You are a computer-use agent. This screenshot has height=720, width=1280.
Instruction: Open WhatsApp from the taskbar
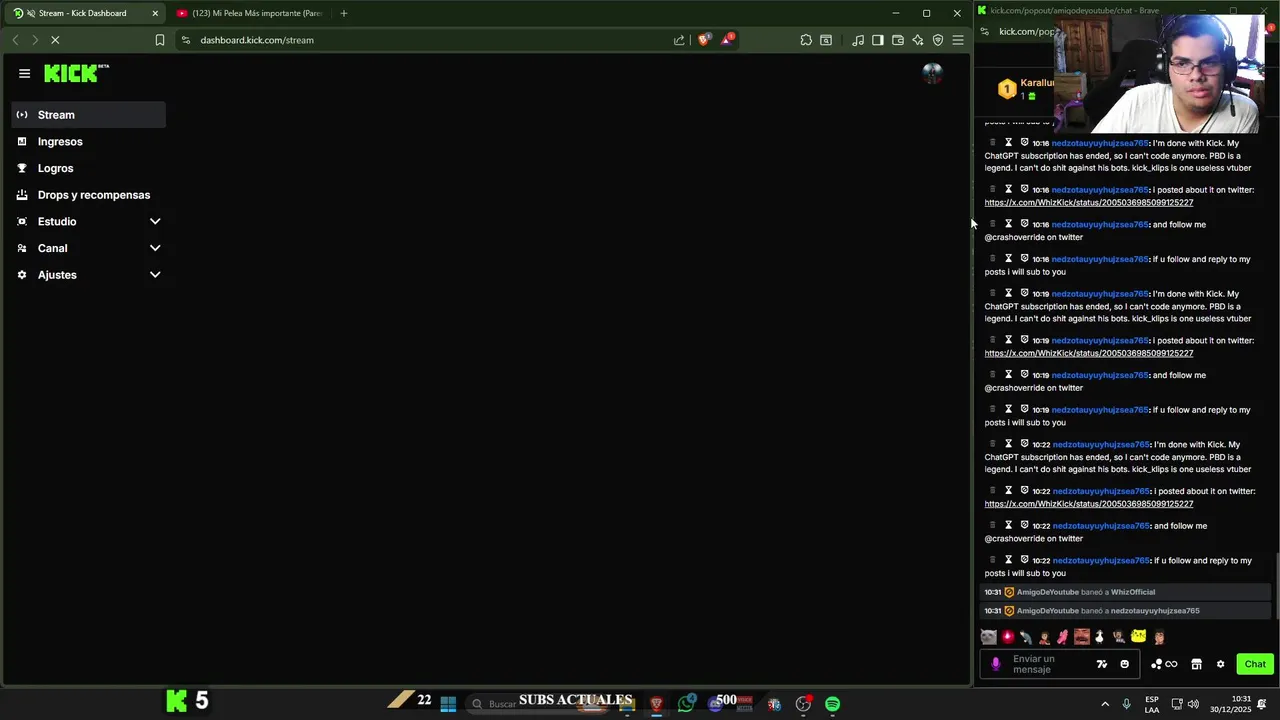[x=686, y=704]
